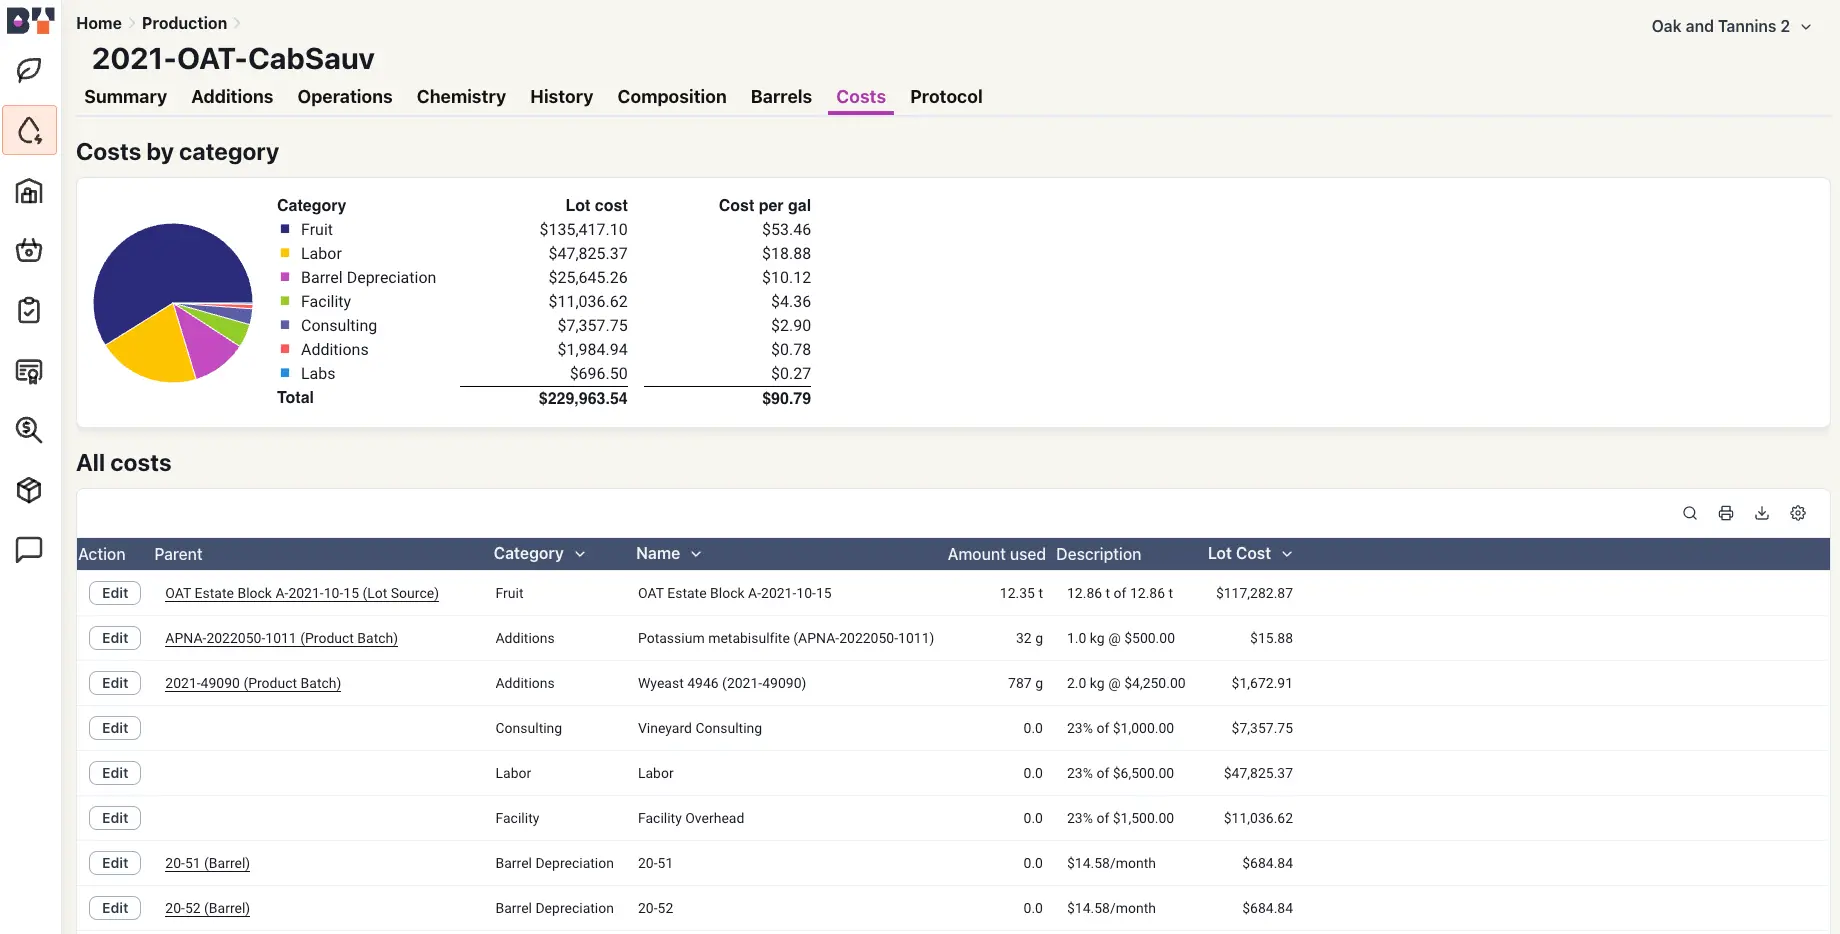Open table settings gear icon
This screenshot has height=934, width=1840.
[1798, 513]
